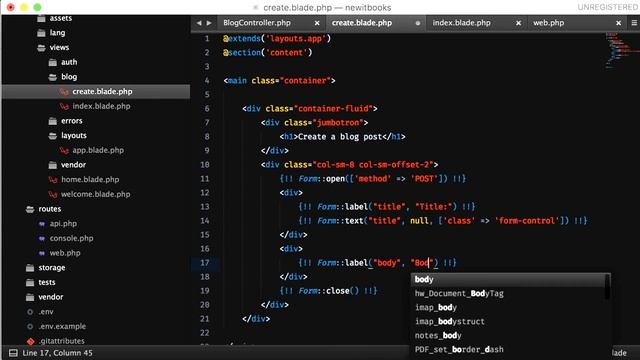Screen dimensions: 640x360
Task: Open web.php from the sidebar
Action: tap(65, 253)
